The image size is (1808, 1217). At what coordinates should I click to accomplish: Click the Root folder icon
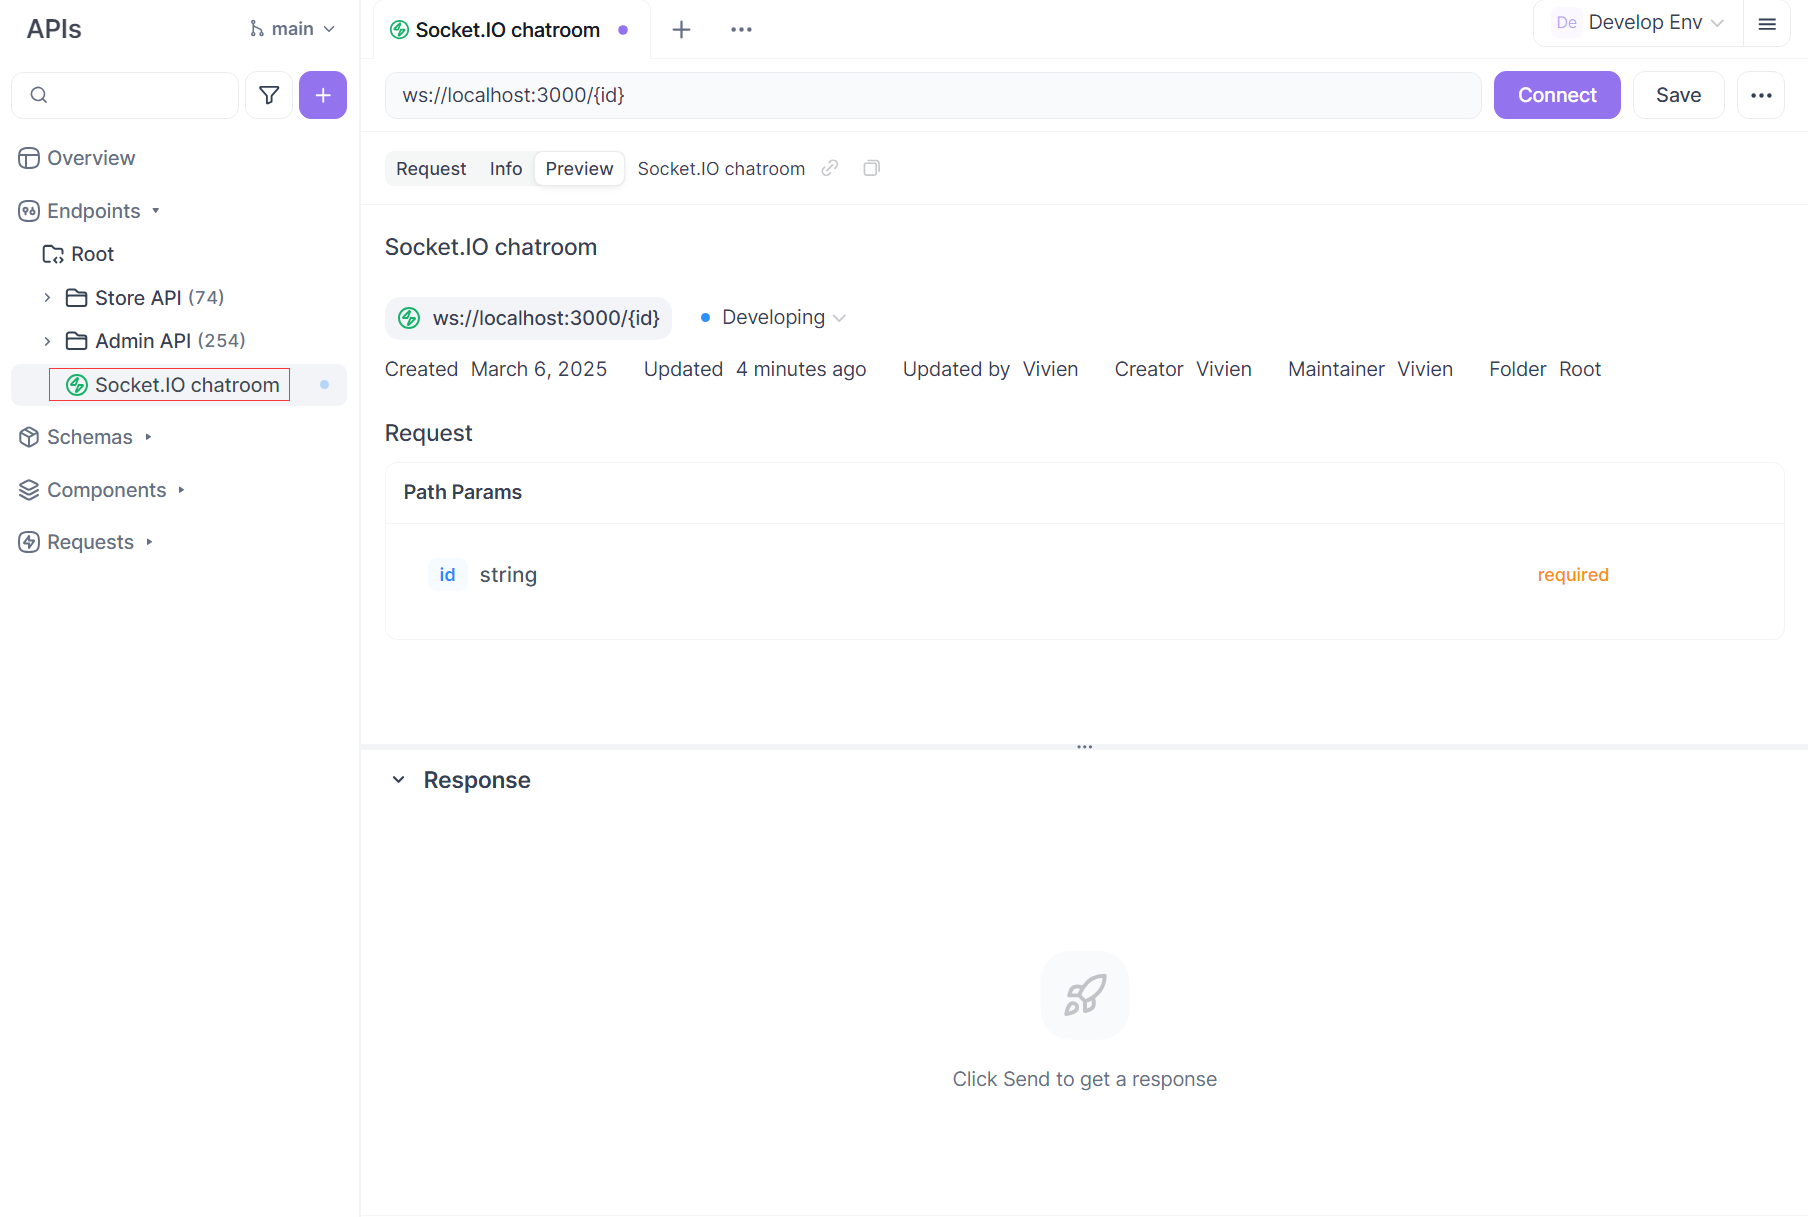pyautogui.click(x=53, y=254)
